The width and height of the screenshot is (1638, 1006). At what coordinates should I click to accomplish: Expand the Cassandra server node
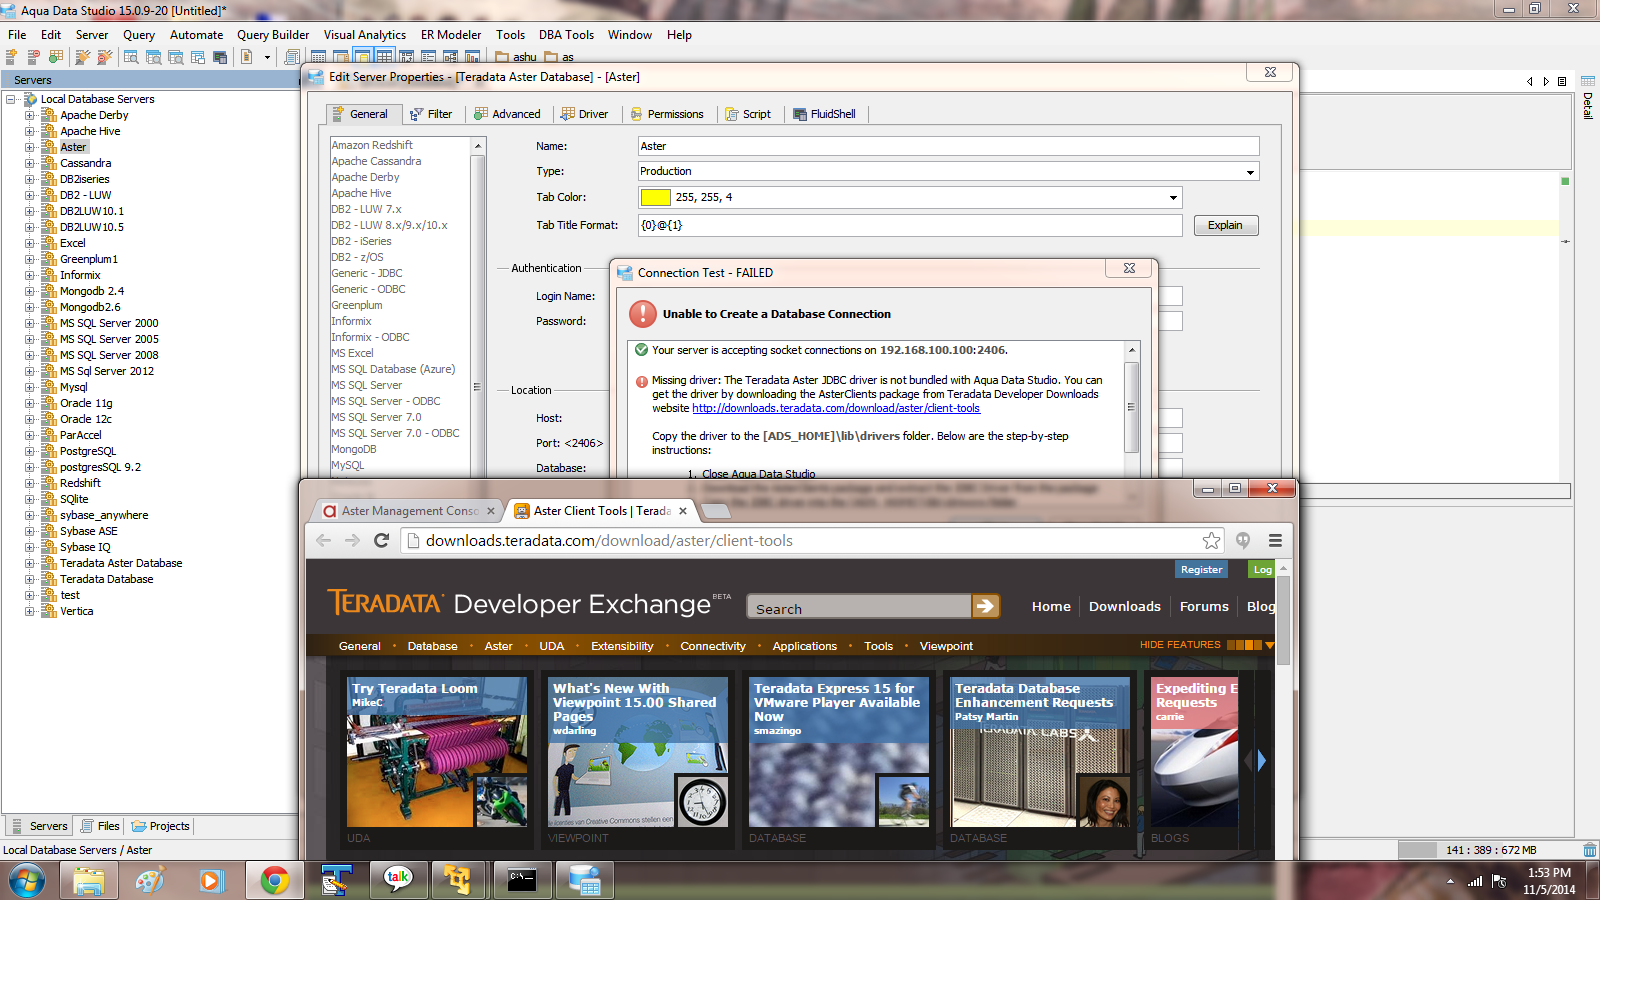[29, 163]
